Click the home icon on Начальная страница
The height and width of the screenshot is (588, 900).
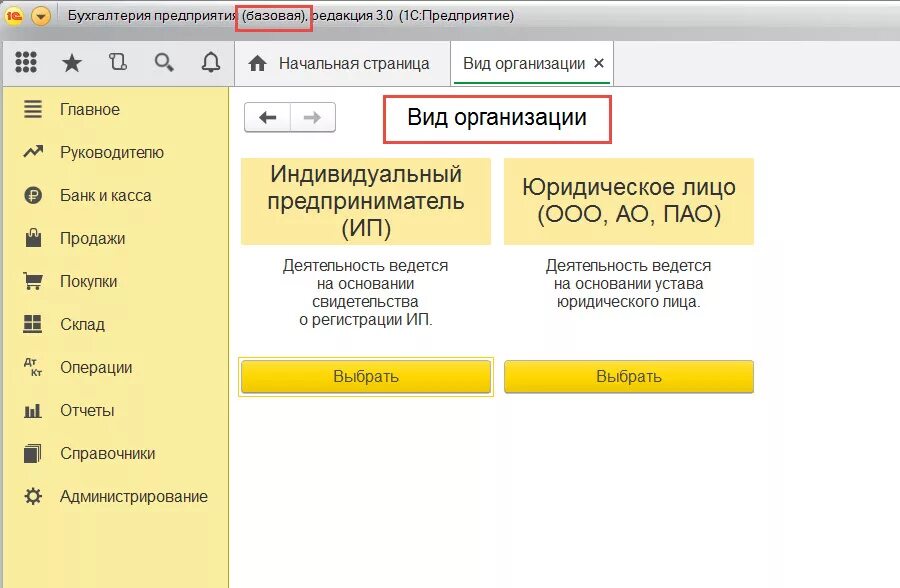[257, 63]
